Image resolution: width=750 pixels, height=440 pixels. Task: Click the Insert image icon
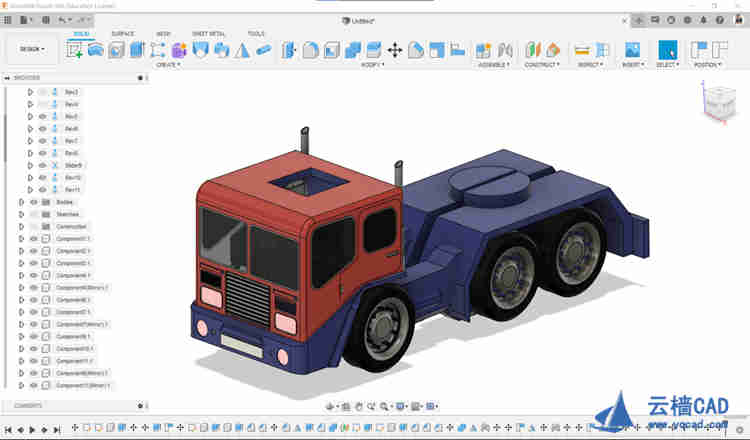click(632, 50)
